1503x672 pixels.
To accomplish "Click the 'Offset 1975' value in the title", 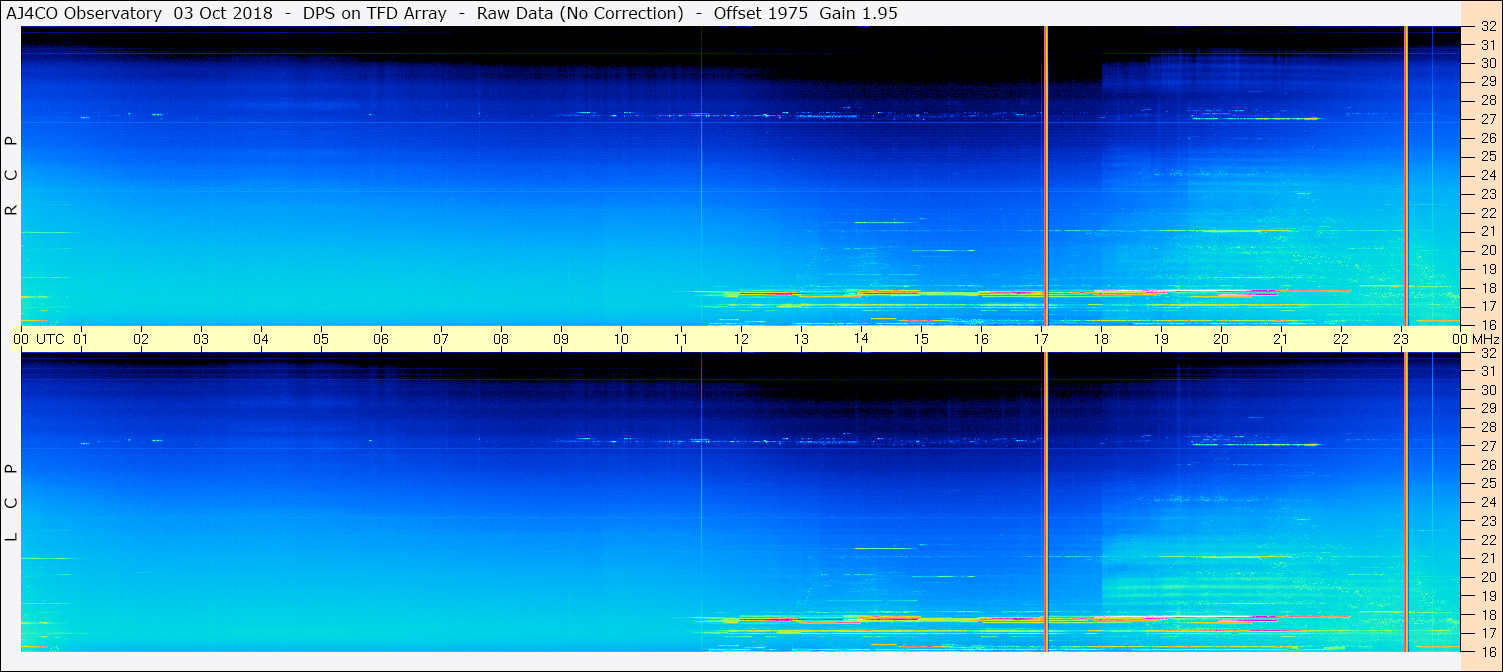I will pyautogui.click(x=761, y=13).
